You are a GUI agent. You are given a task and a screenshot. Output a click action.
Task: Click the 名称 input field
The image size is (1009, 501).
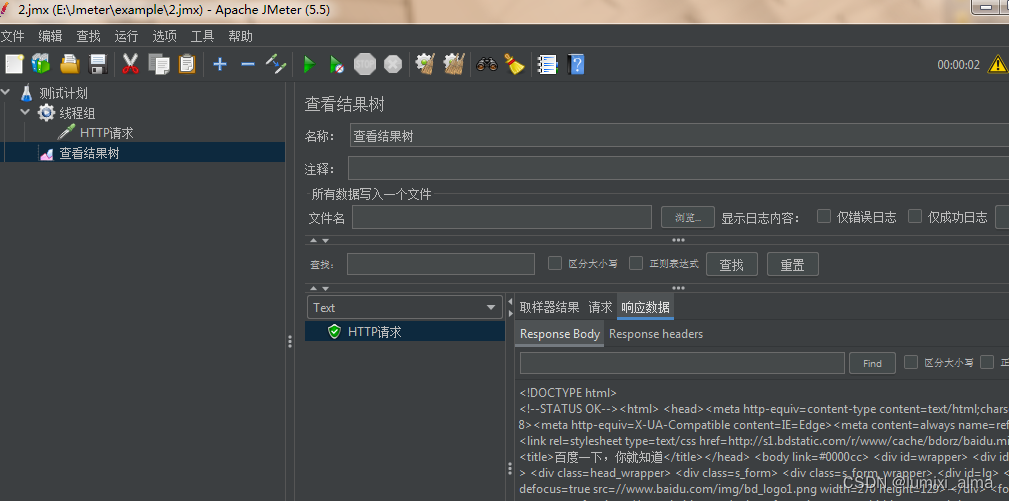(680, 136)
